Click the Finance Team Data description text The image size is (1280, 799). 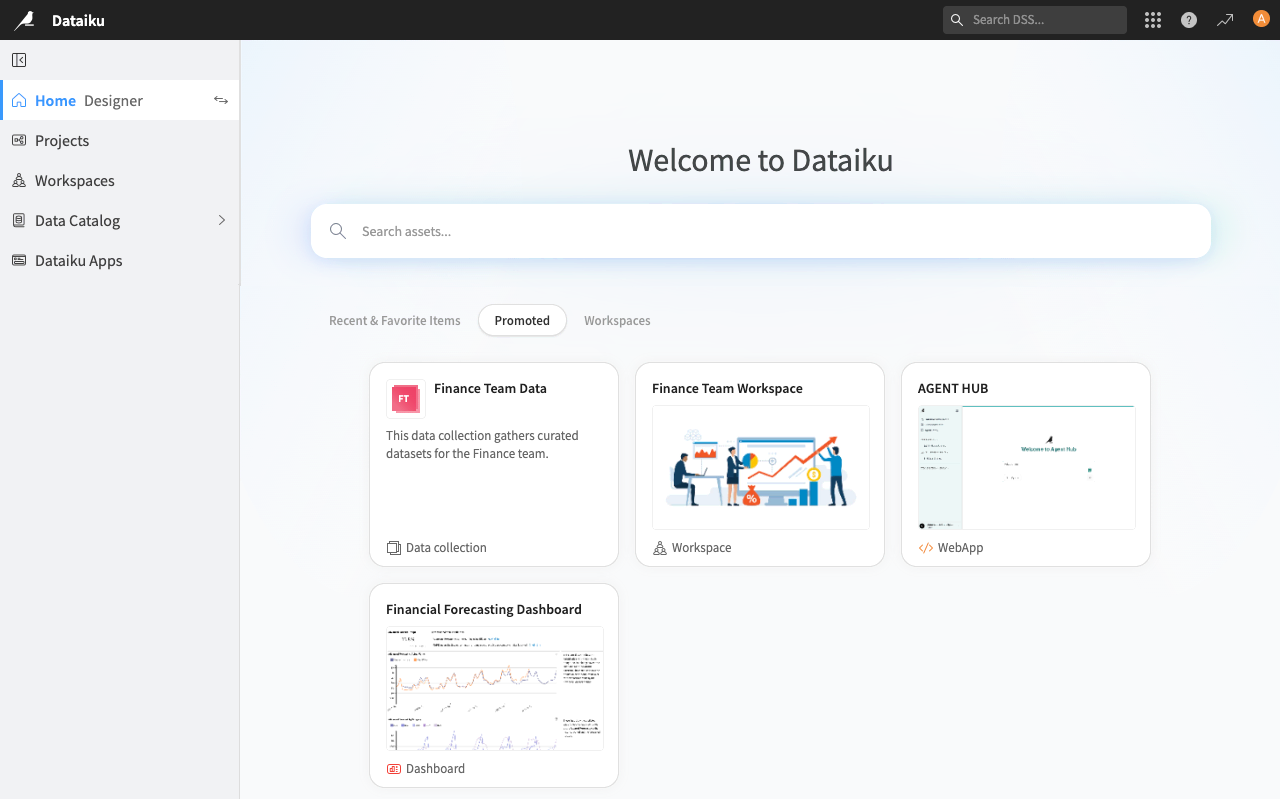482,445
